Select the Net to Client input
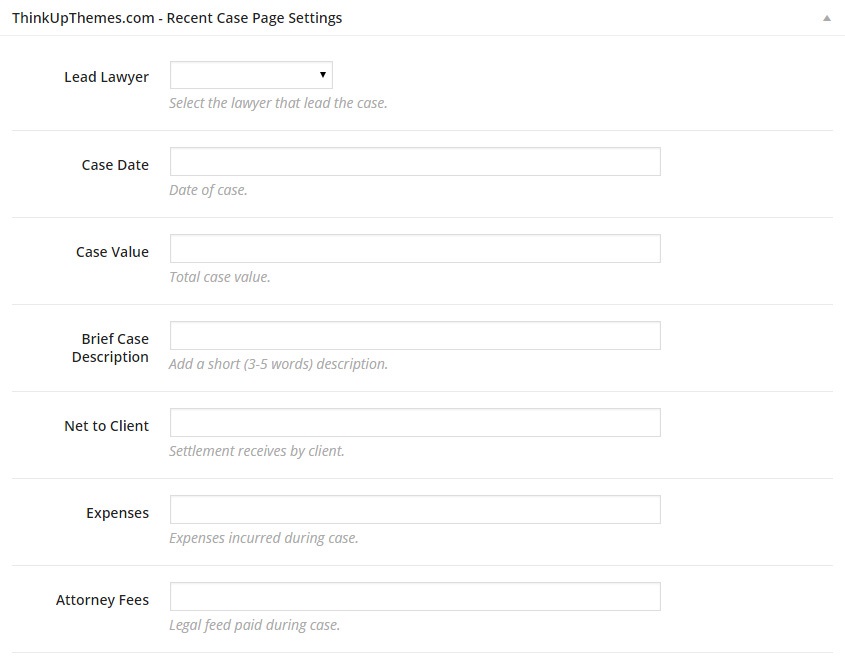Screen dimensions: 845x665 click(x=415, y=423)
